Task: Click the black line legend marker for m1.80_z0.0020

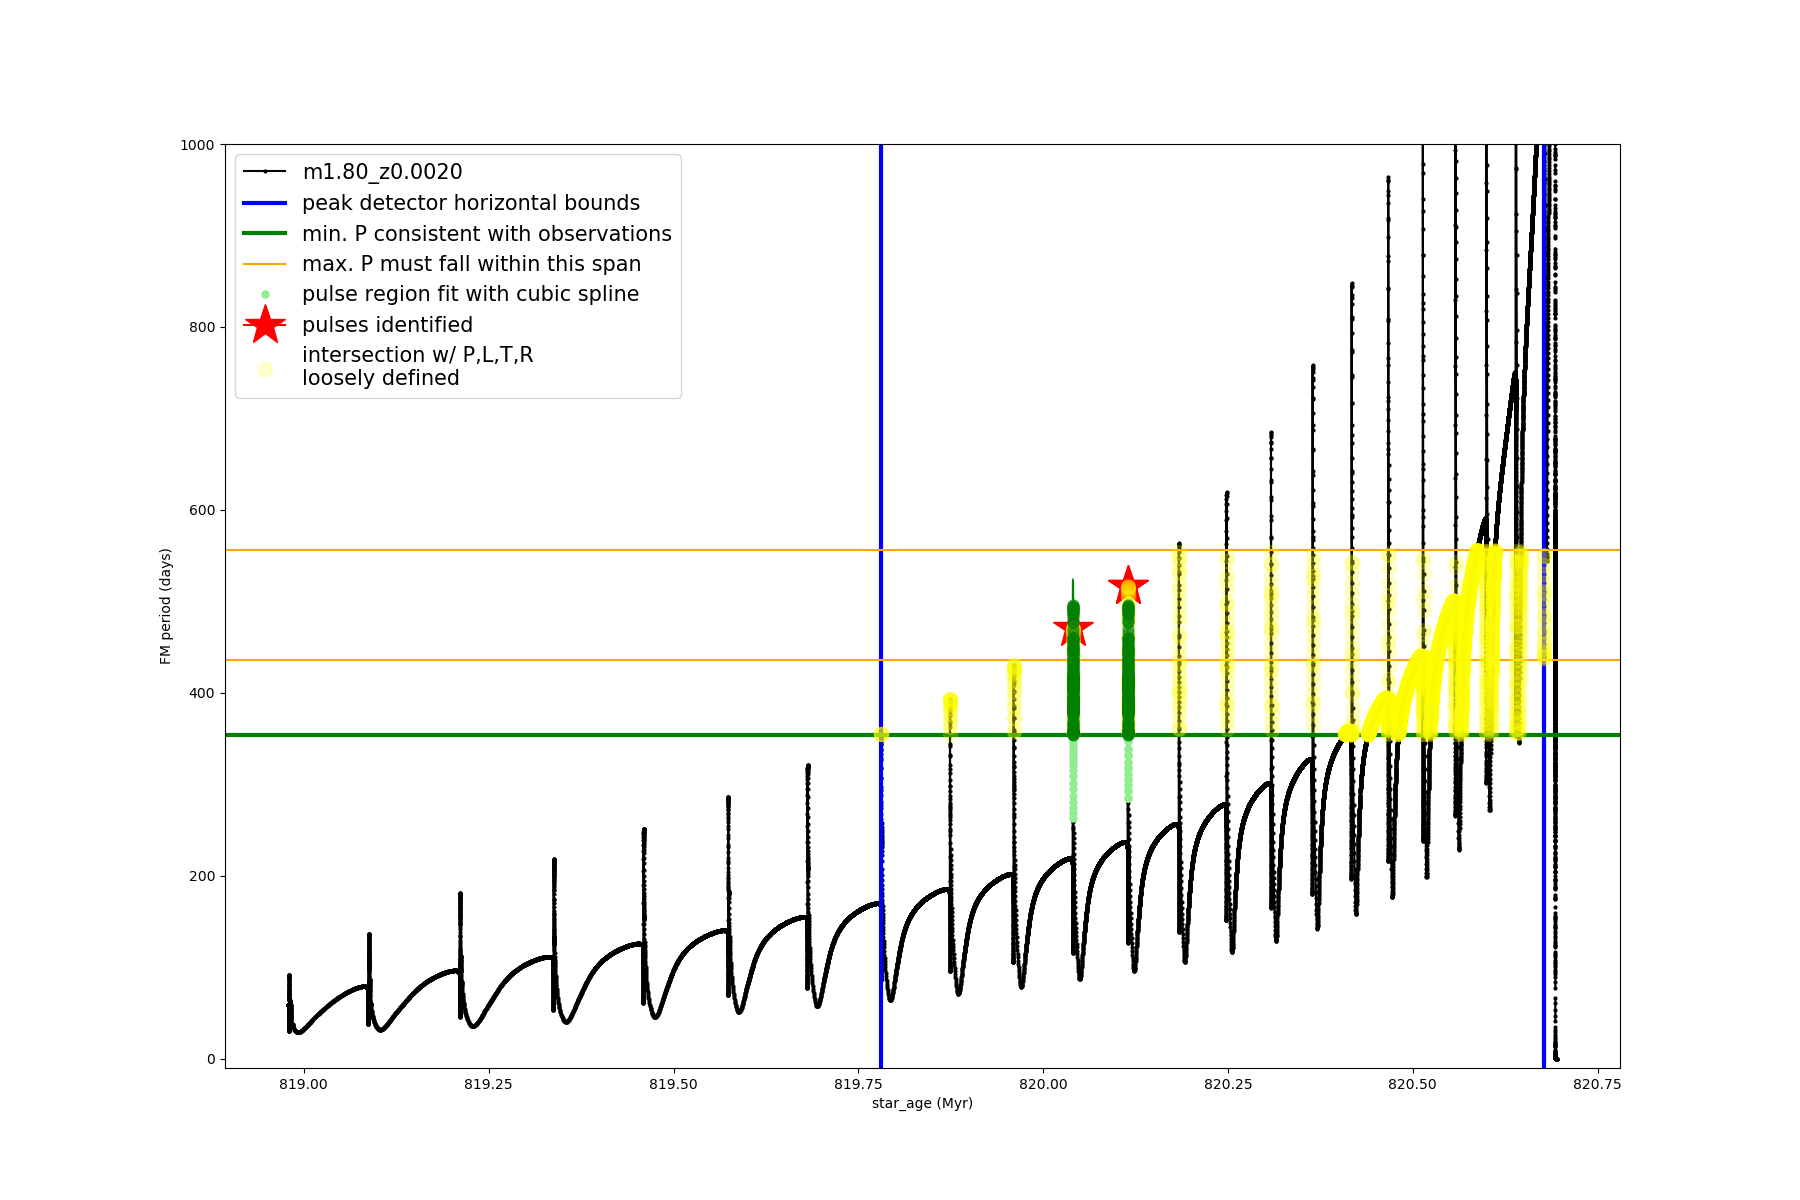Action: pyautogui.click(x=265, y=172)
